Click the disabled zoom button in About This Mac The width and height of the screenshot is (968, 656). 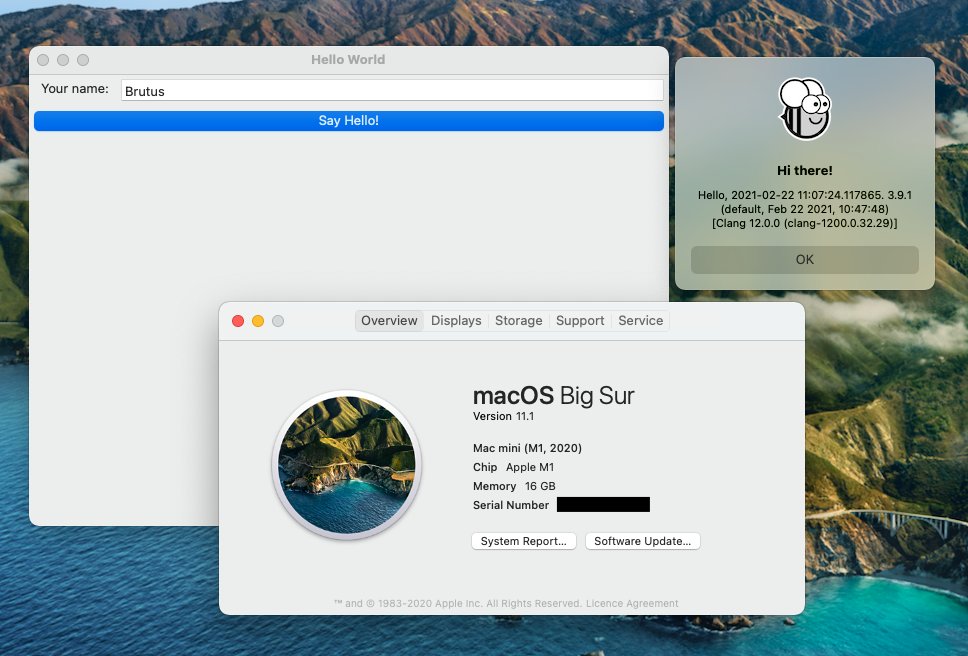click(x=278, y=321)
